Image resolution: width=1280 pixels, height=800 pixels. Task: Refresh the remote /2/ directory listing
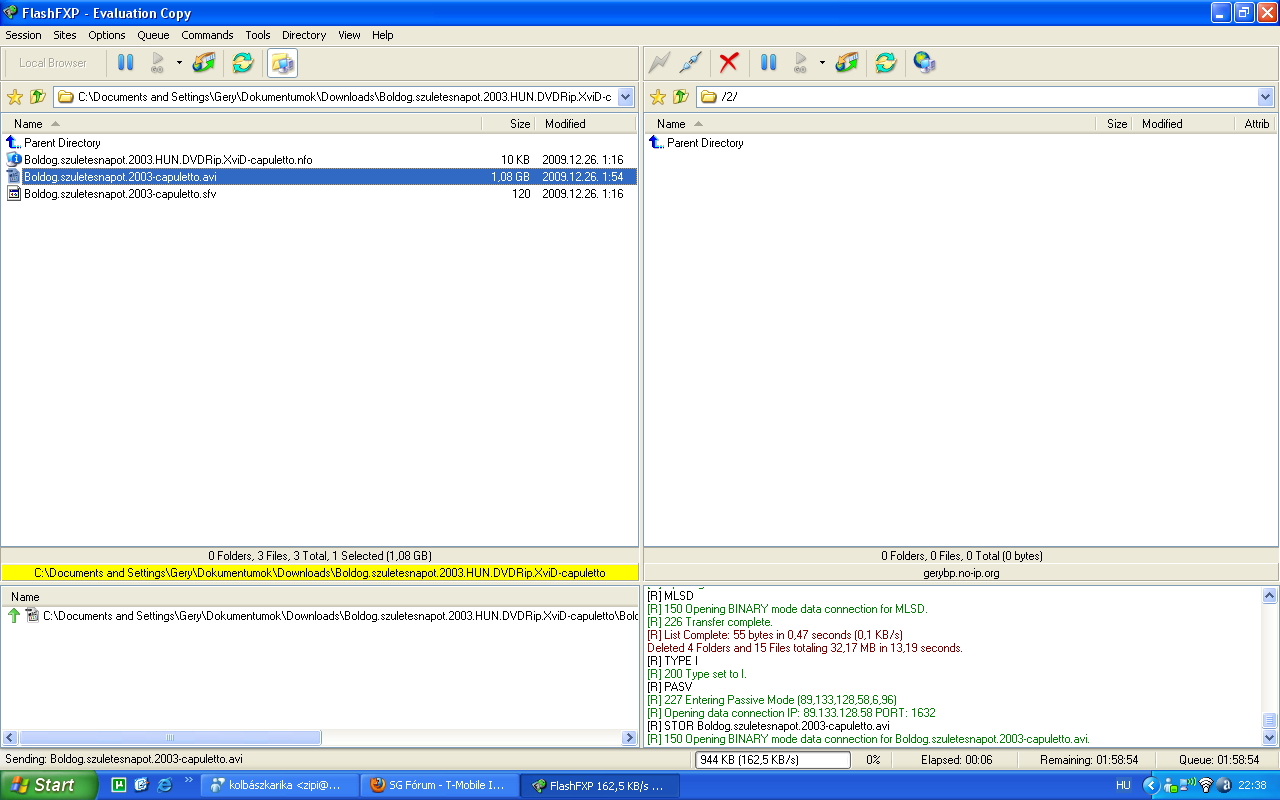point(885,63)
